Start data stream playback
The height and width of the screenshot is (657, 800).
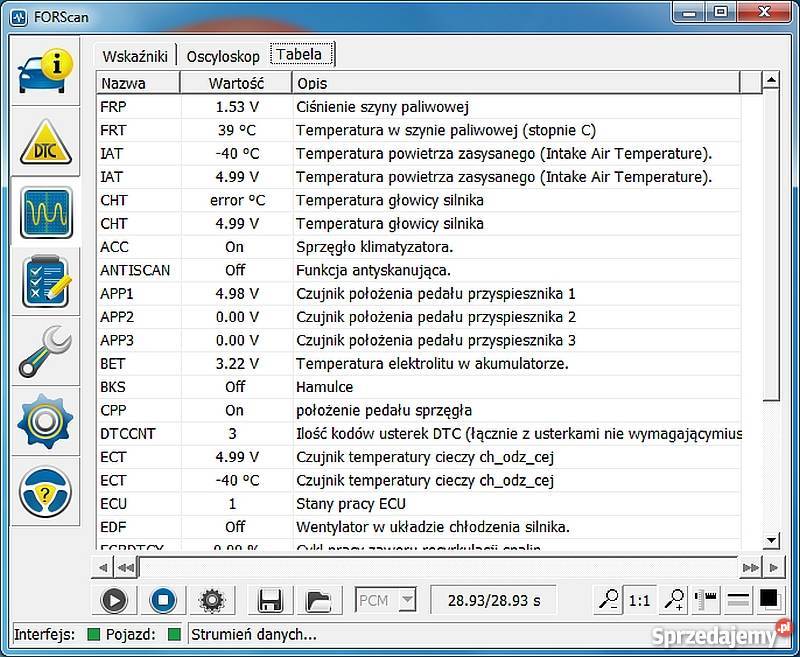point(114,600)
